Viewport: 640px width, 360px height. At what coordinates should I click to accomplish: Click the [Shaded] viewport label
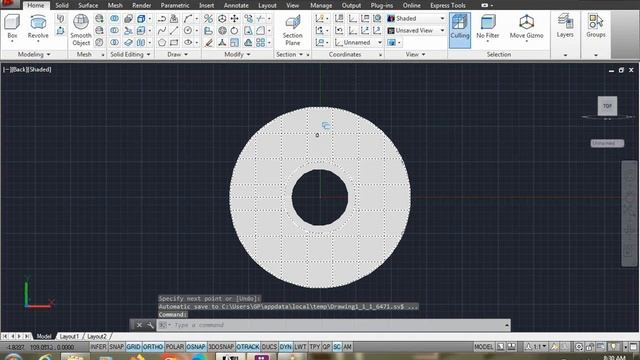click(x=40, y=70)
